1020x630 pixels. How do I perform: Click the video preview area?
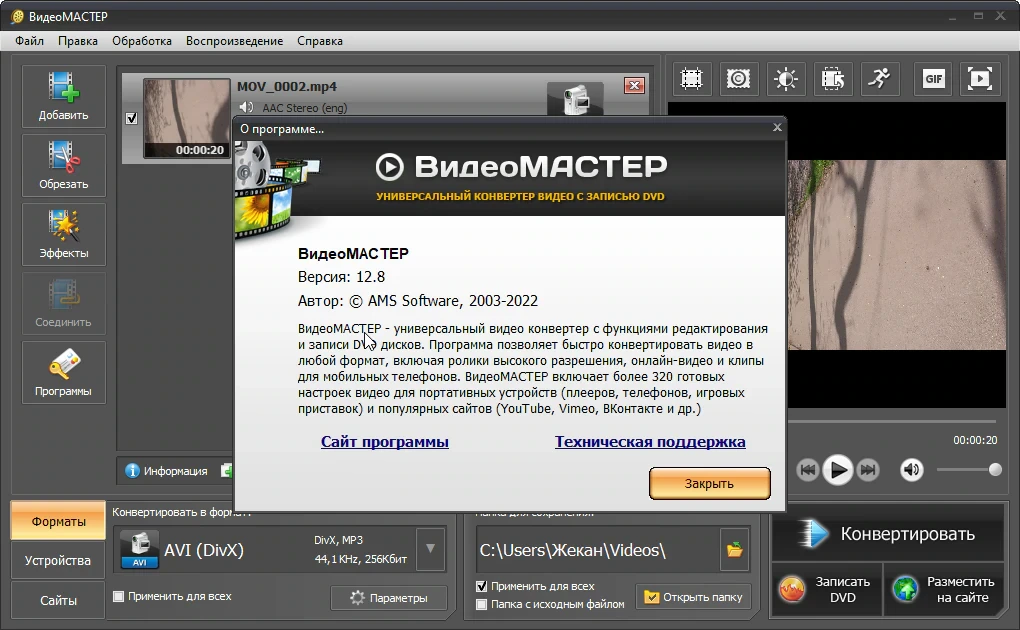896,255
